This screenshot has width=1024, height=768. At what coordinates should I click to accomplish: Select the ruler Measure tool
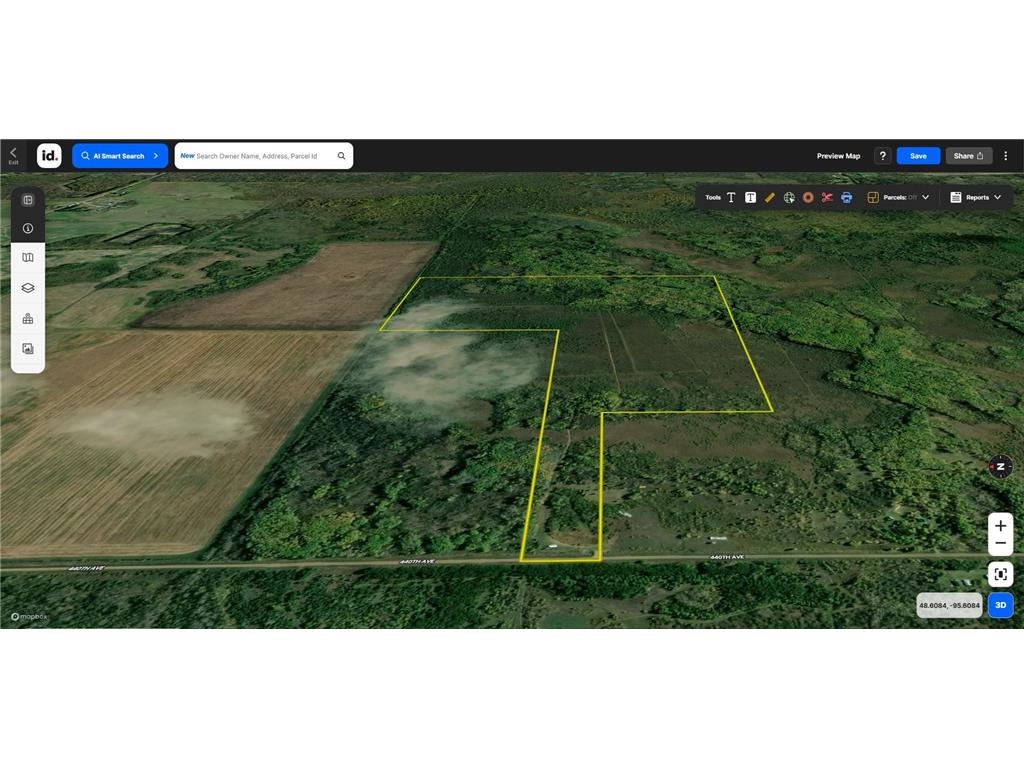click(769, 197)
